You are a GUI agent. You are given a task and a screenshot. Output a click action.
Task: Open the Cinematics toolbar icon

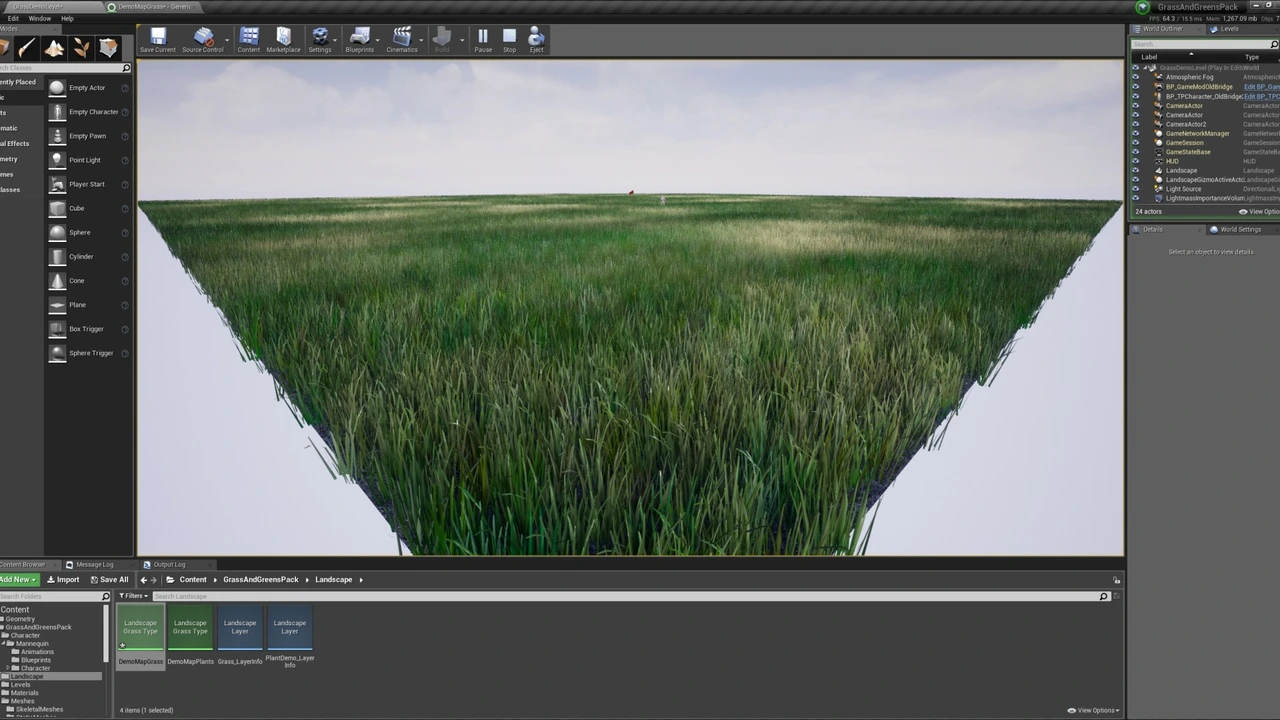pos(402,40)
